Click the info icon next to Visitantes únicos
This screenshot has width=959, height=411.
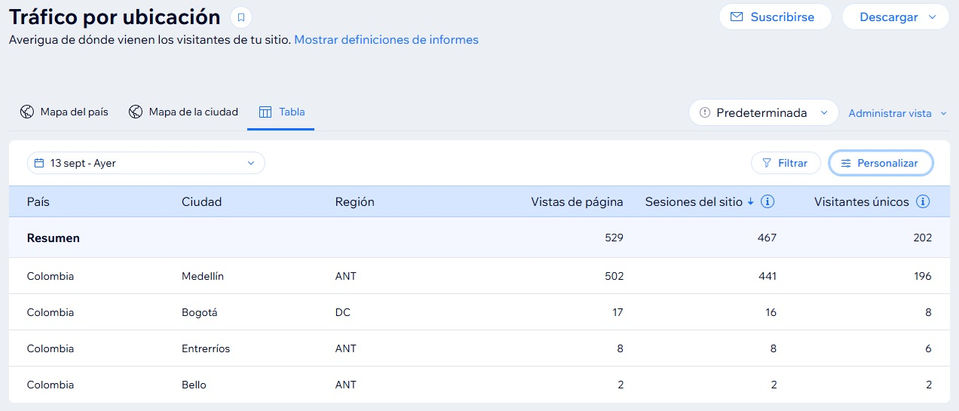pyautogui.click(x=923, y=202)
